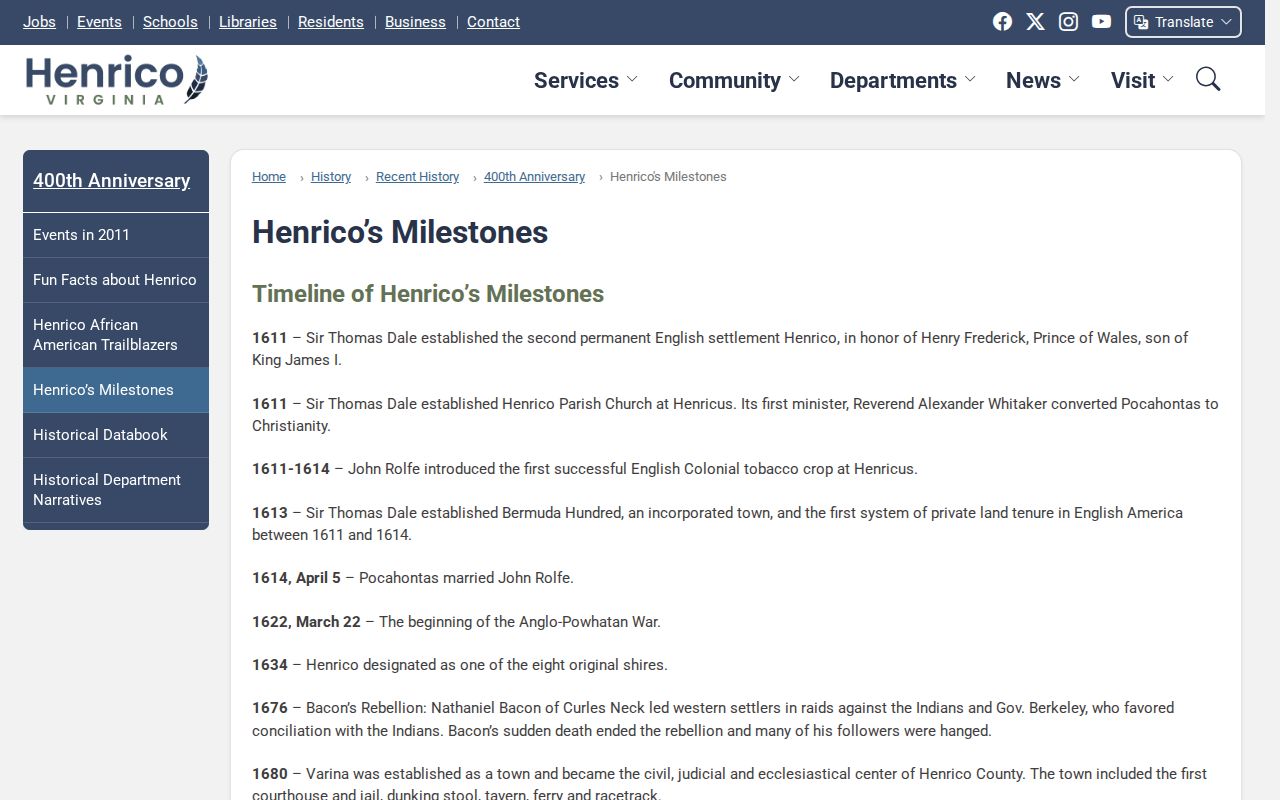Image resolution: width=1280 pixels, height=800 pixels.
Task: Click the 1614, April 5 Pocahontas entry
Action: click(x=413, y=578)
